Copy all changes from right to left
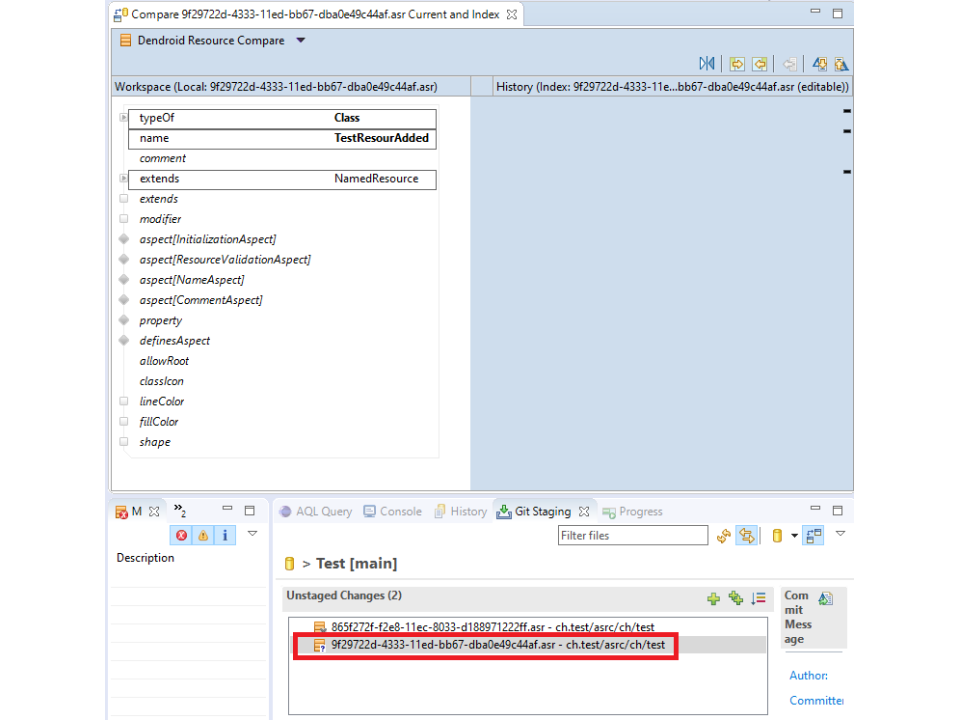This screenshot has width=960, height=720. [x=760, y=64]
